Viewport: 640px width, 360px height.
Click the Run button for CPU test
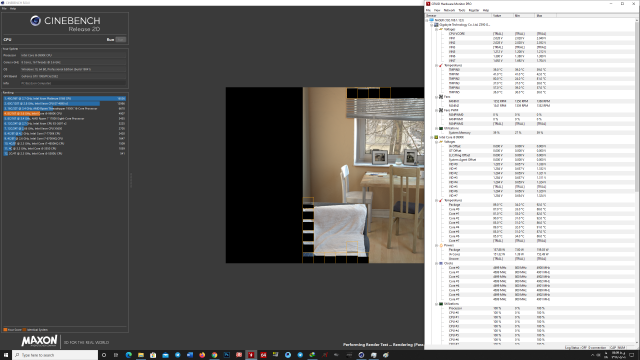pyautogui.click(x=110, y=40)
